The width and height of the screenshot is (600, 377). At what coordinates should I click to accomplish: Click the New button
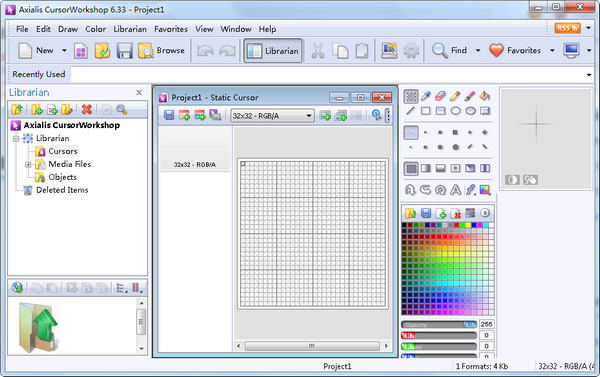[x=36, y=51]
